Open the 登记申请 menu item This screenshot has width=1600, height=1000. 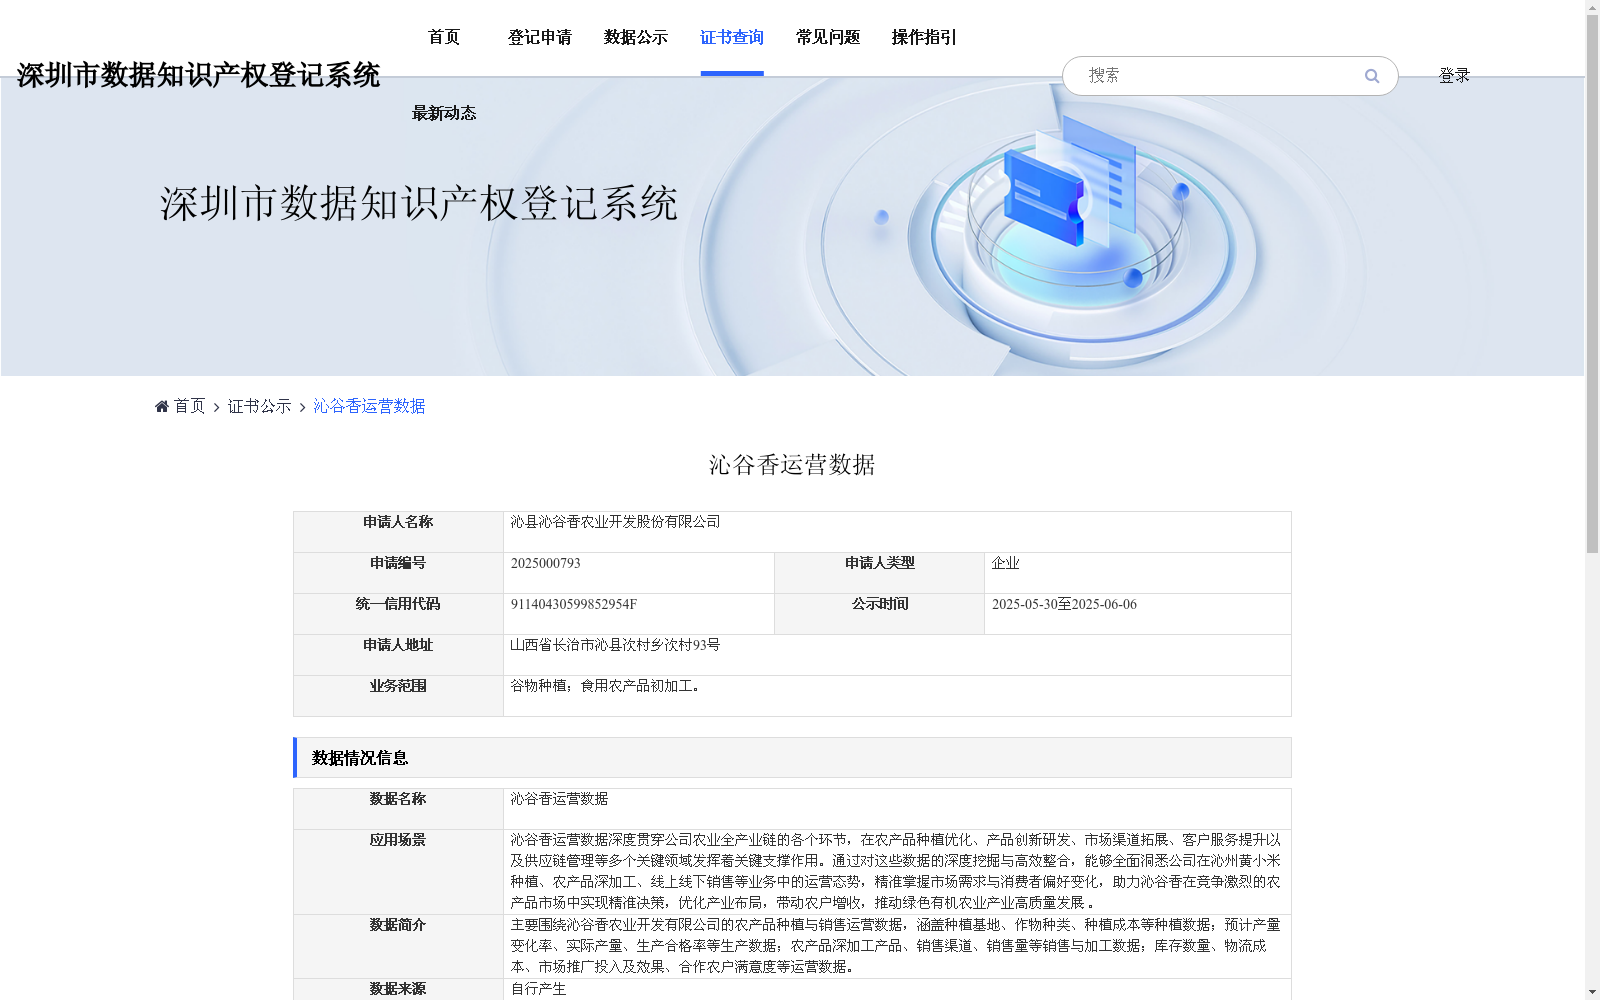click(x=540, y=37)
